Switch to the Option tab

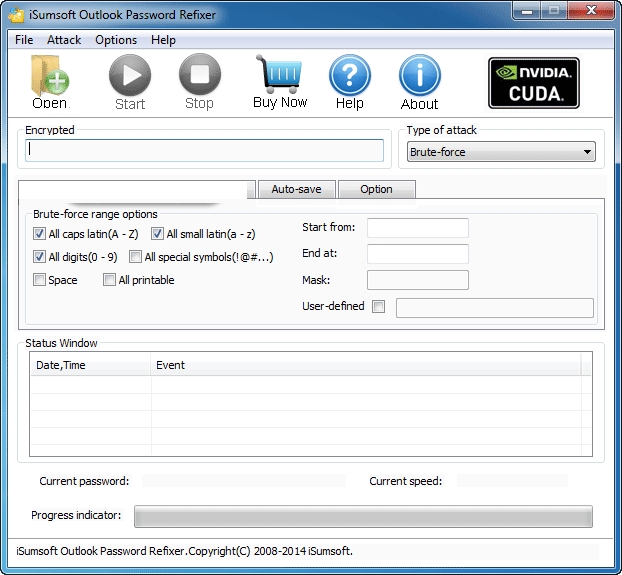tap(376, 189)
